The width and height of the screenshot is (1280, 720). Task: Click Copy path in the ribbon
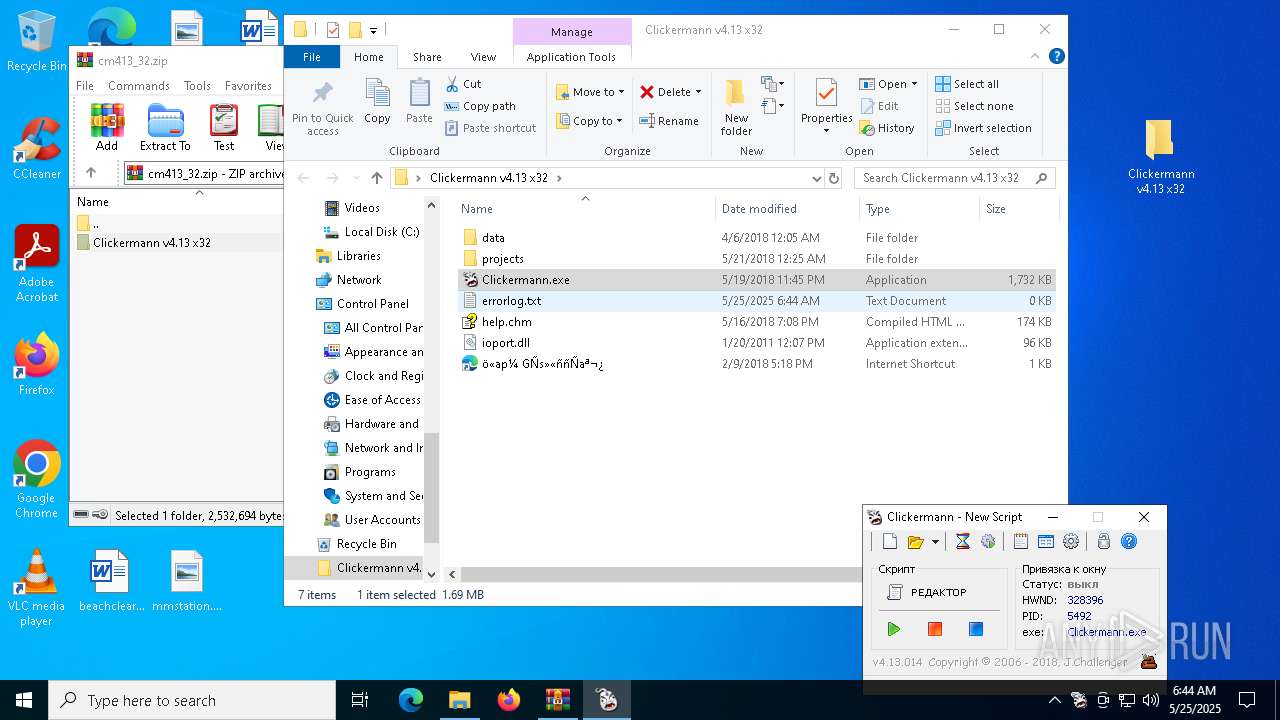(x=480, y=106)
